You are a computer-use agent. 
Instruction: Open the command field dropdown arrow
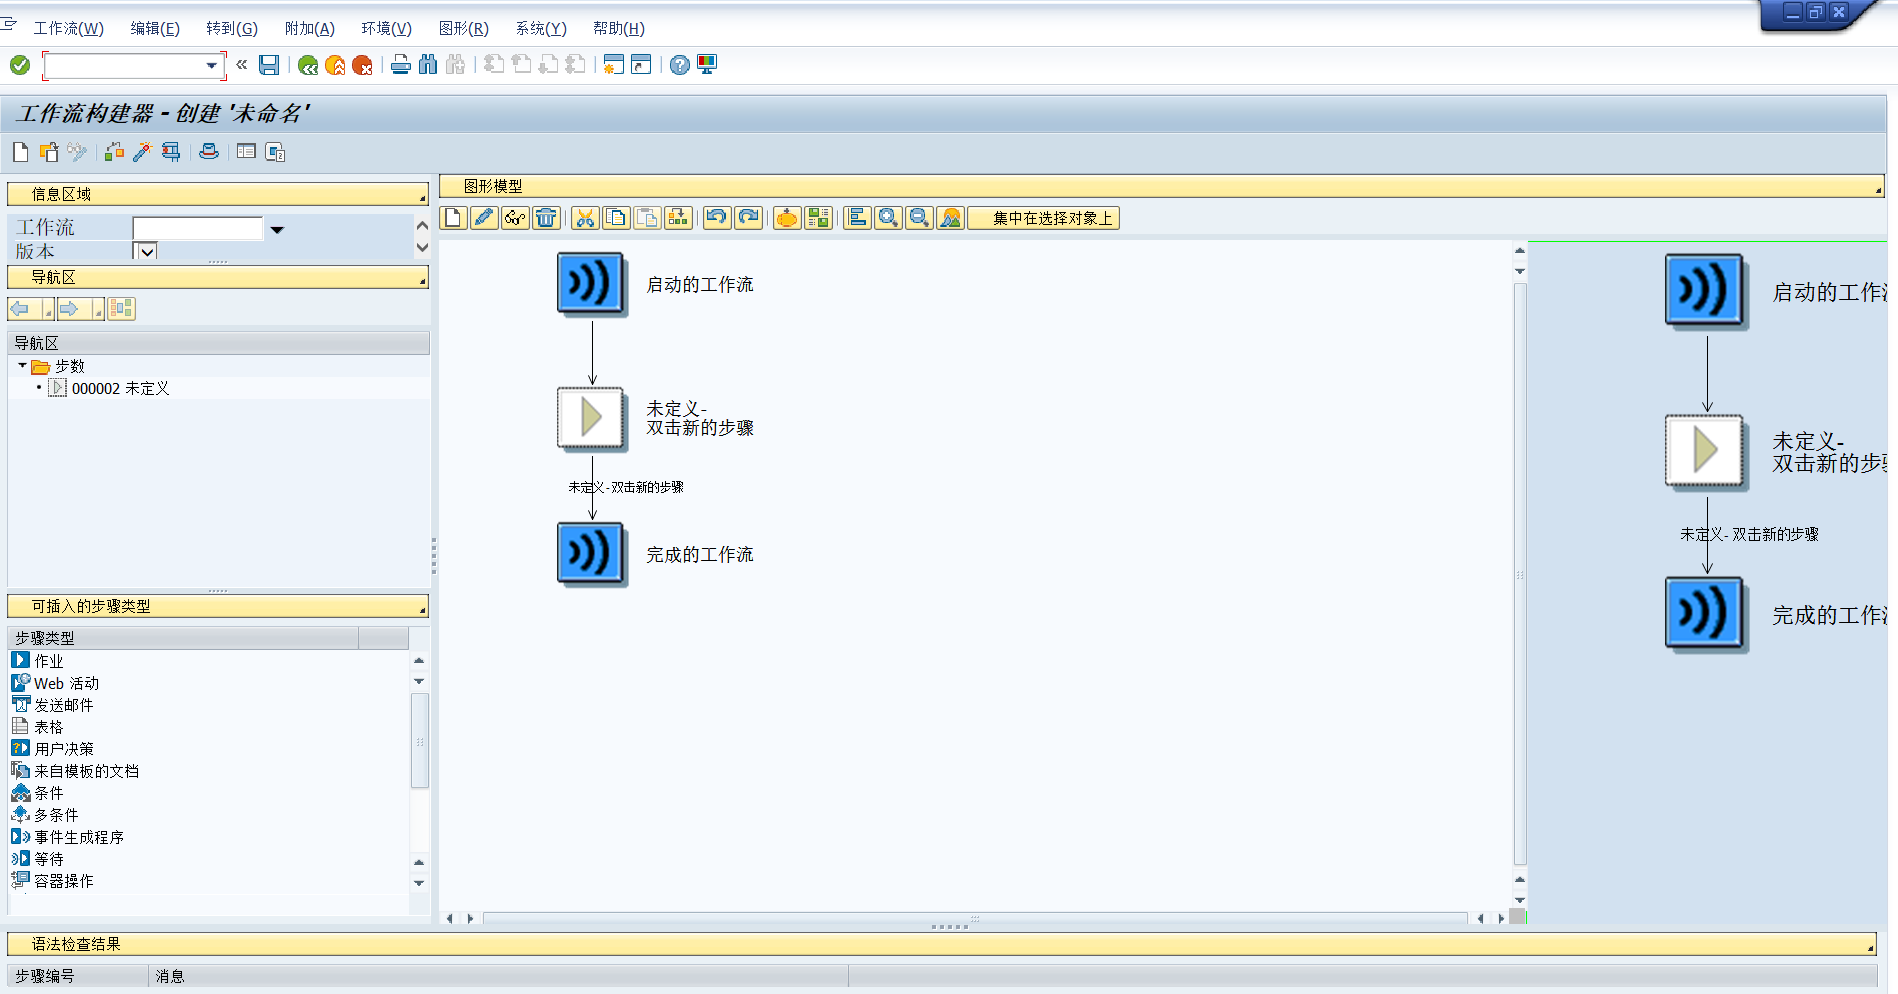point(211,66)
